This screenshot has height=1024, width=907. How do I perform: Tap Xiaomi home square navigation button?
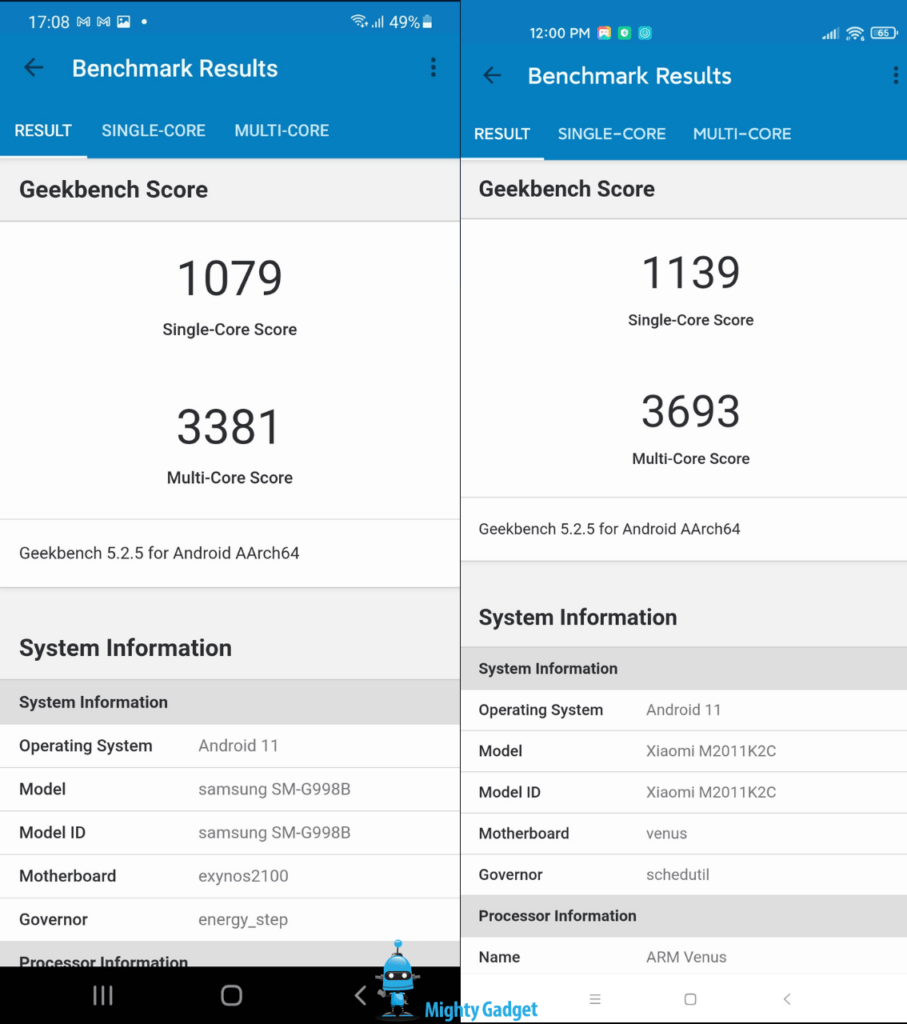pos(690,999)
